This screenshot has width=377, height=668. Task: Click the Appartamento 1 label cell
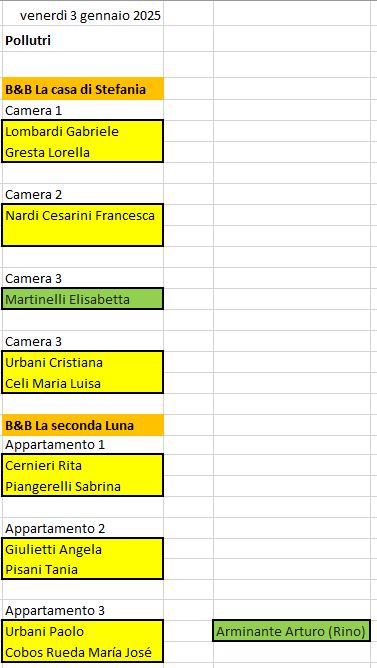[x=82, y=445]
